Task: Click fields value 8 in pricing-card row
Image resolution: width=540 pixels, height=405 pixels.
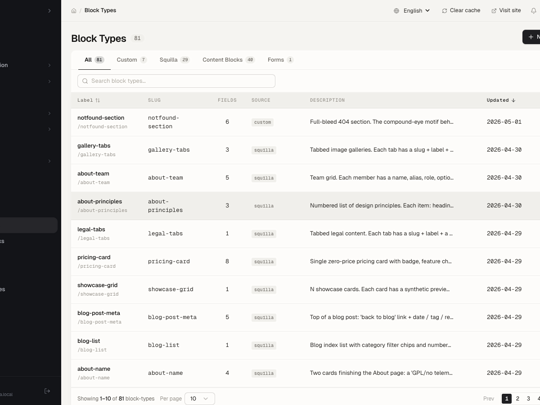Action: click(227, 261)
